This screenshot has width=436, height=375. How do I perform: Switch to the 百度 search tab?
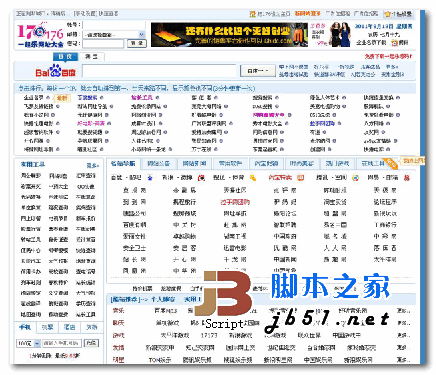coord(65,57)
